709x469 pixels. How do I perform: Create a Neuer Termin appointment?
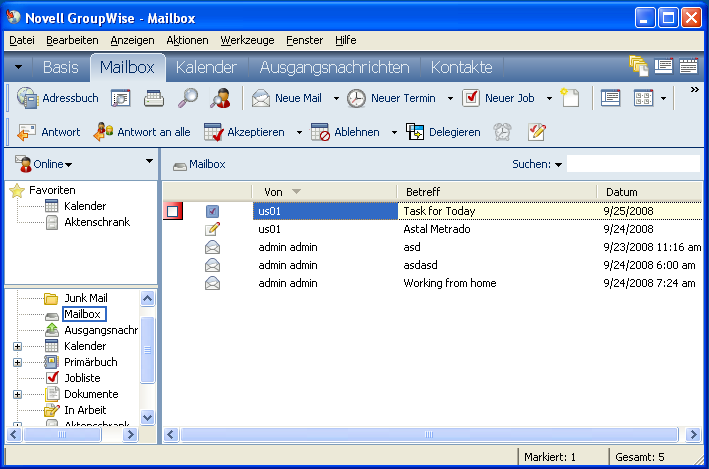(394, 98)
